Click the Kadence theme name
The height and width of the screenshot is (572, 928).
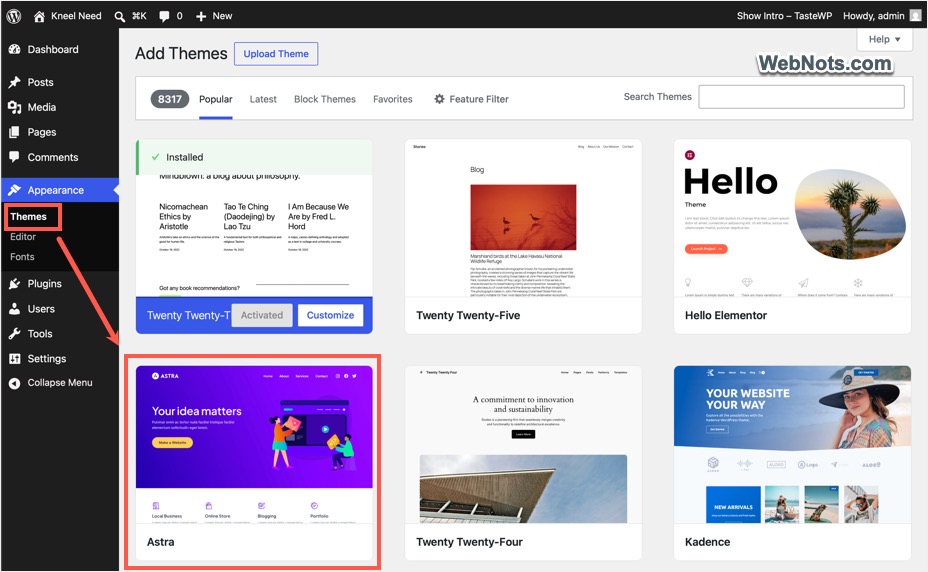(x=707, y=542)
